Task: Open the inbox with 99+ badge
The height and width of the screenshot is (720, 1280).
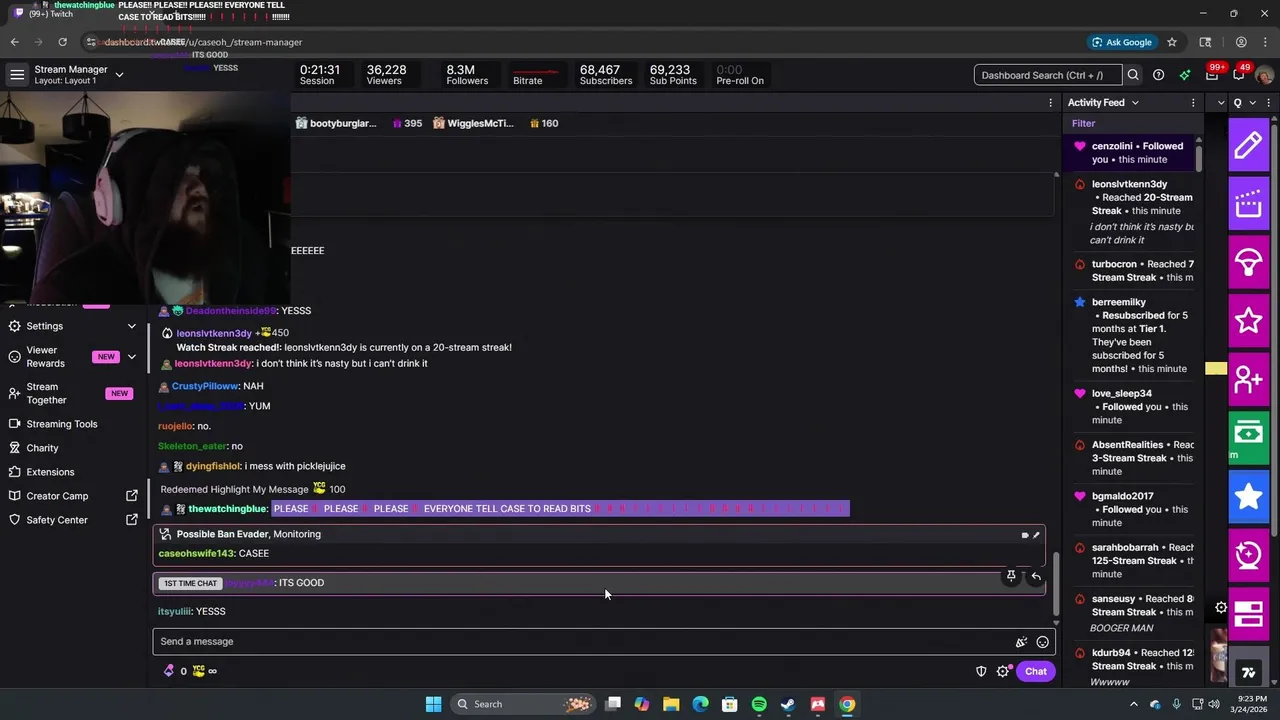Action: click(1212, 75)
